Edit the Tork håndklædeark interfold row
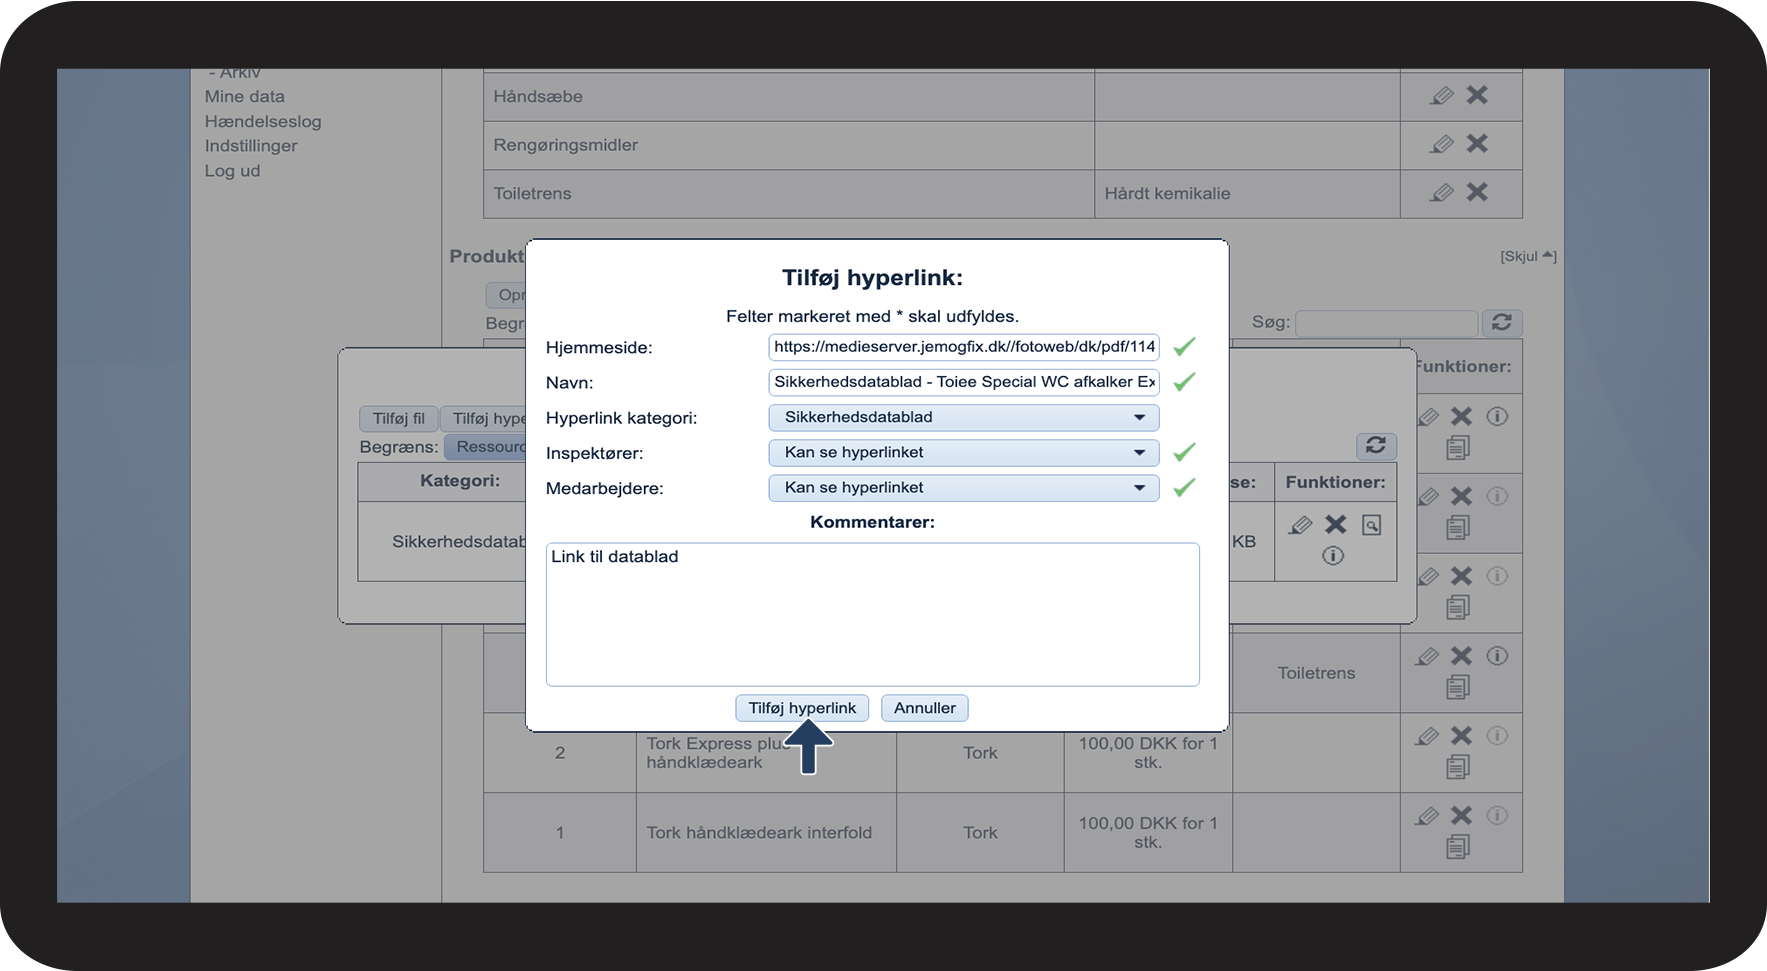 1427,816
